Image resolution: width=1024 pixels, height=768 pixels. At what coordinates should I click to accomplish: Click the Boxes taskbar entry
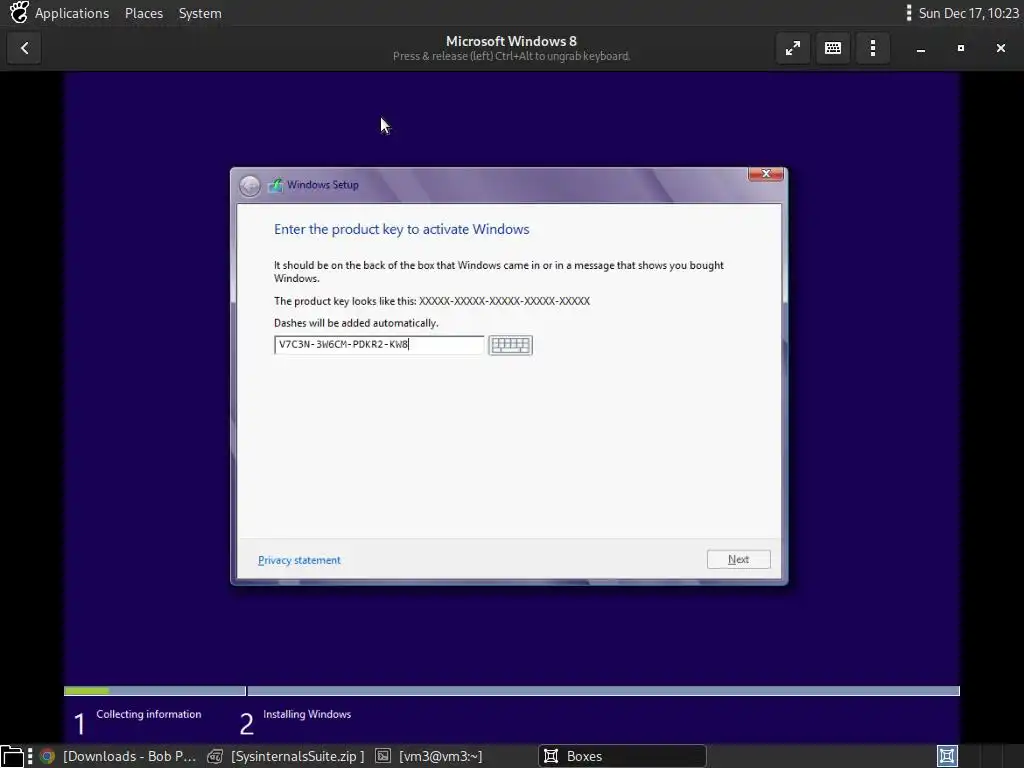pyautogui.click(x=622, y=756)
